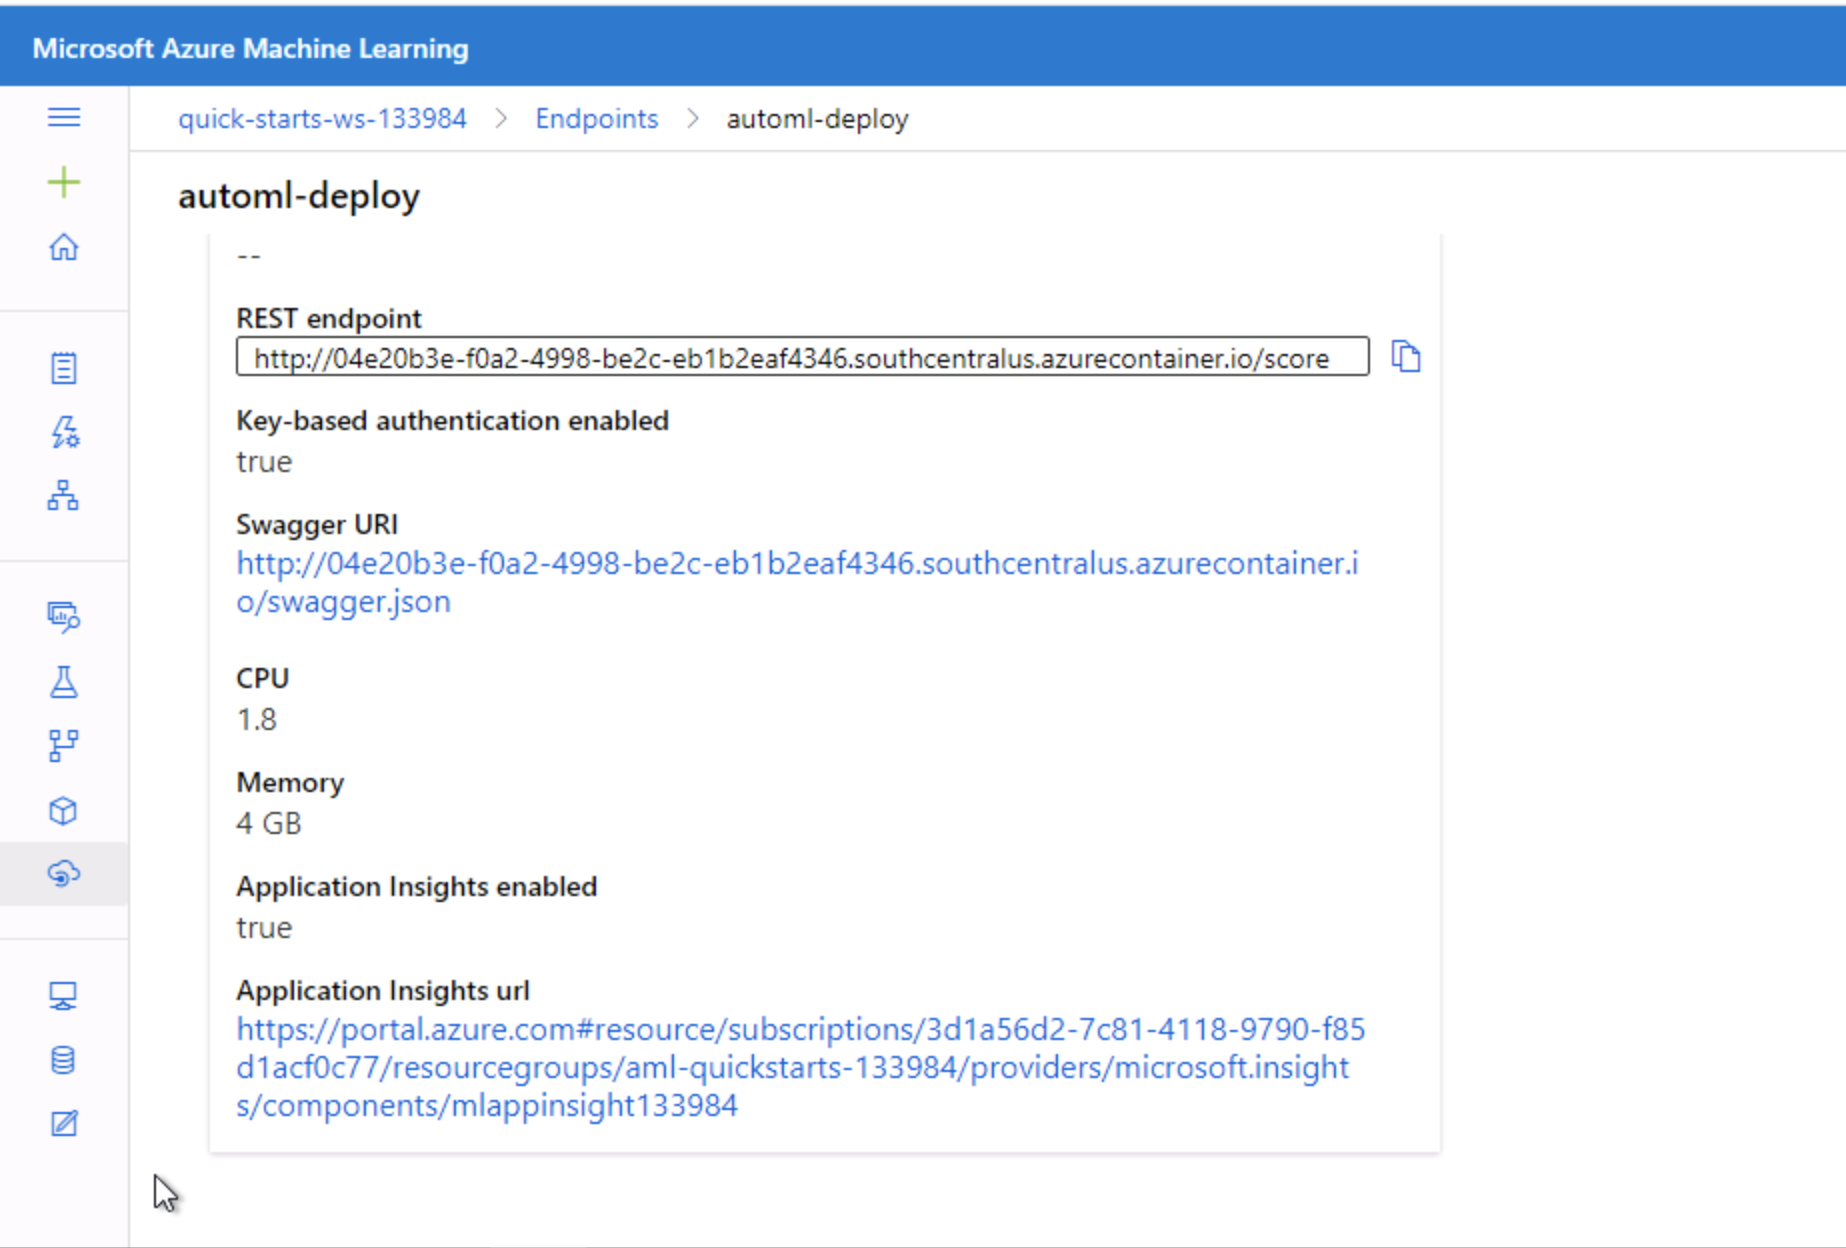Go to quick-starts-ws-133984 breadcrumb
Image resolution: width=1846 pixels, height=1248 pixels.
tap(322, 119)
